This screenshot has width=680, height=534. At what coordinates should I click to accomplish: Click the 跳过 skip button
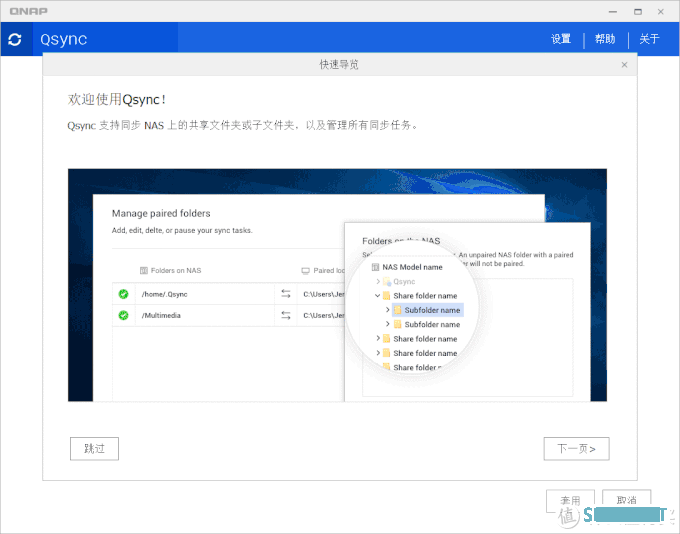(94, 449)
